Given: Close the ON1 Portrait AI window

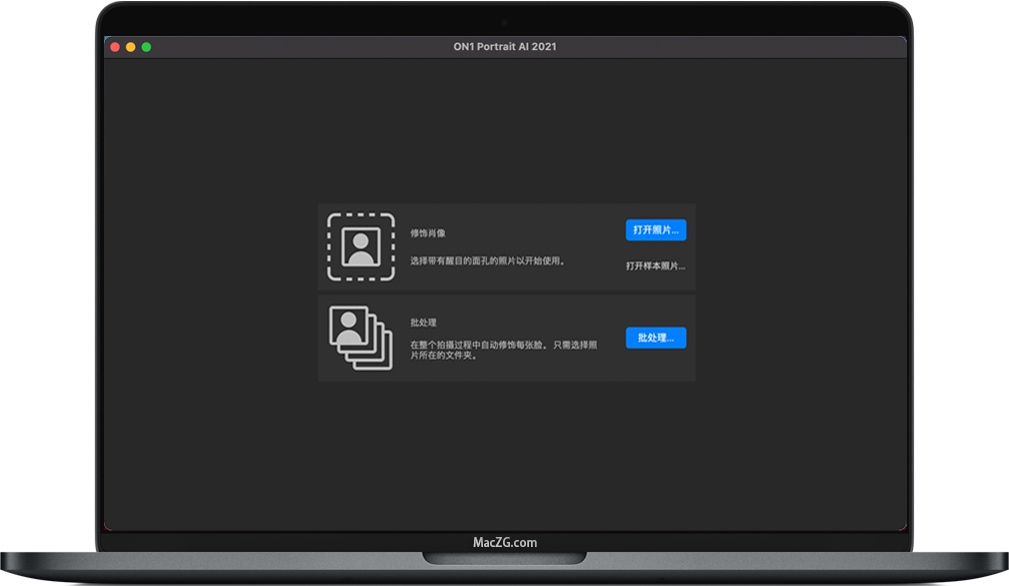Looking at the screenshot, I should click(115, 47).
